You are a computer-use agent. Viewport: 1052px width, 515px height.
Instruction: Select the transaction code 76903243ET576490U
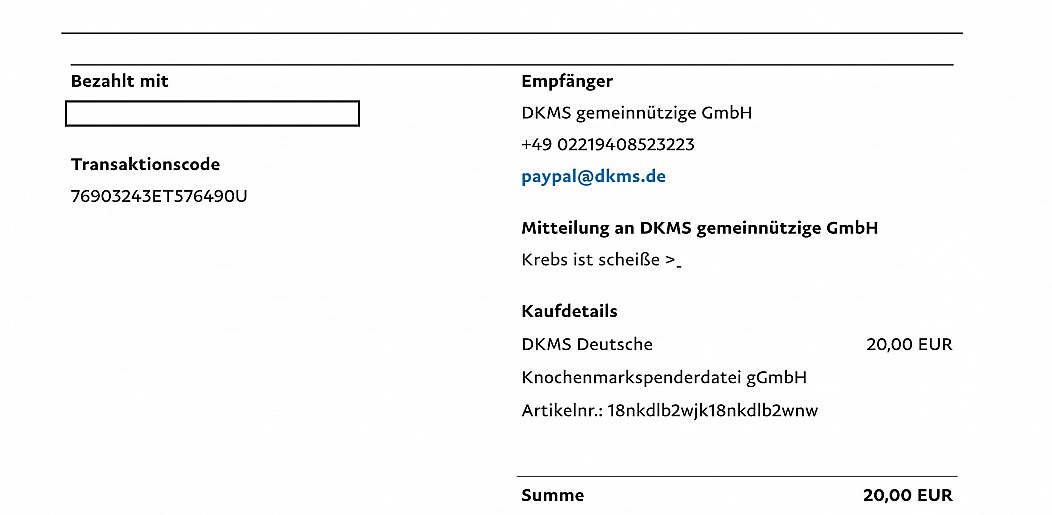[158, 196]
